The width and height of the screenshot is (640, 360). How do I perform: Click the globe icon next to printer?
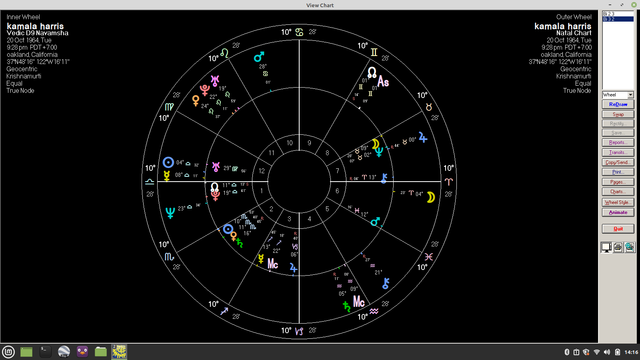(629, 247)
